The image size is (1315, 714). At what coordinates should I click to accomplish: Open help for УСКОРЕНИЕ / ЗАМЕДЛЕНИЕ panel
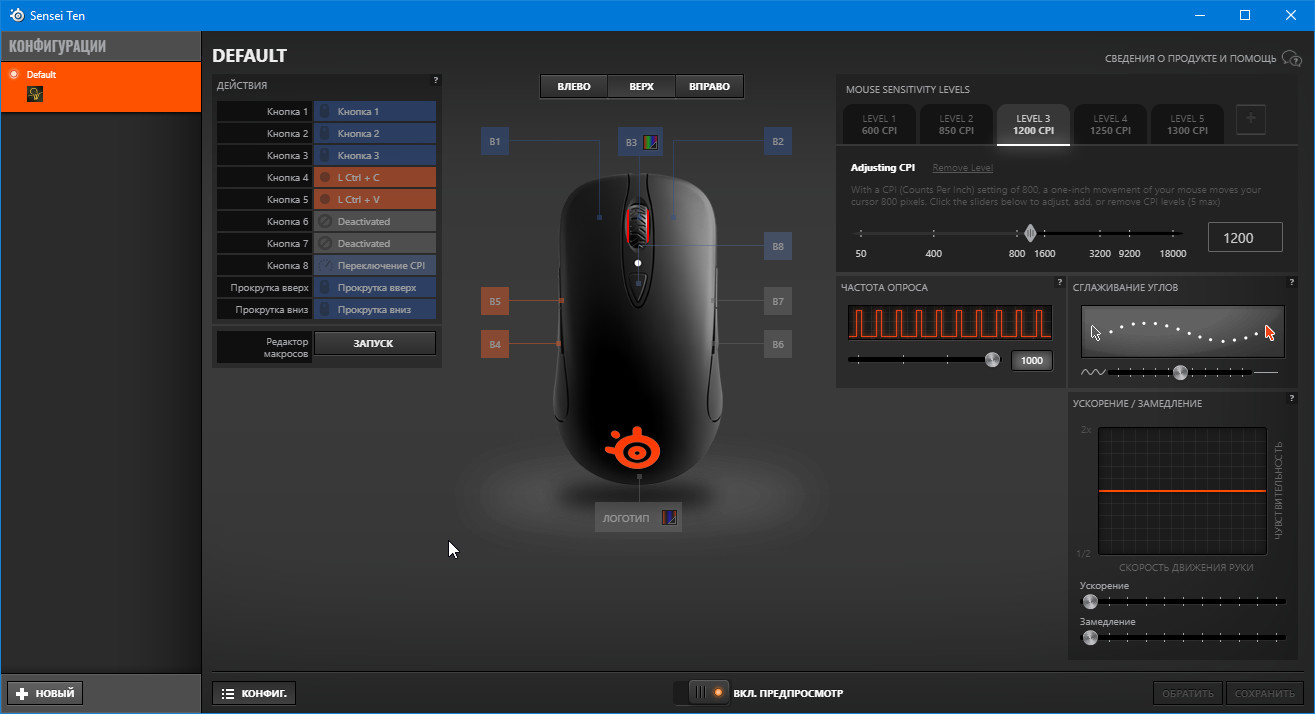[x=1291, y=398]
